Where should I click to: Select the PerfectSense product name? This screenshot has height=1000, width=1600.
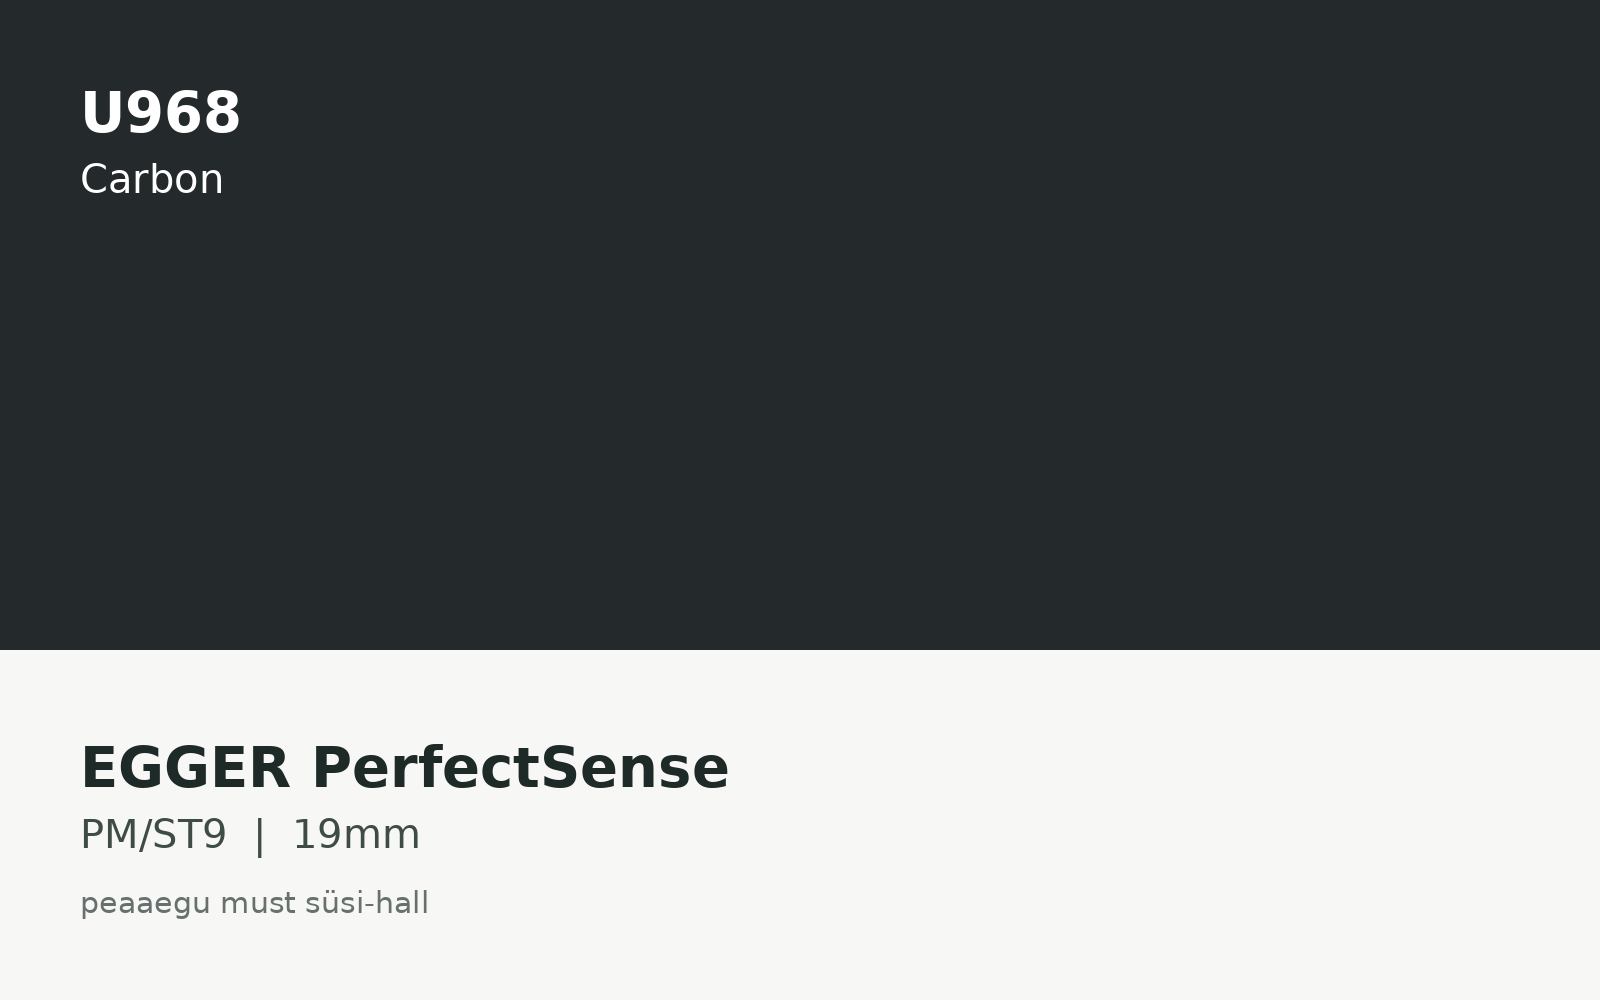(x=521, y=768)
